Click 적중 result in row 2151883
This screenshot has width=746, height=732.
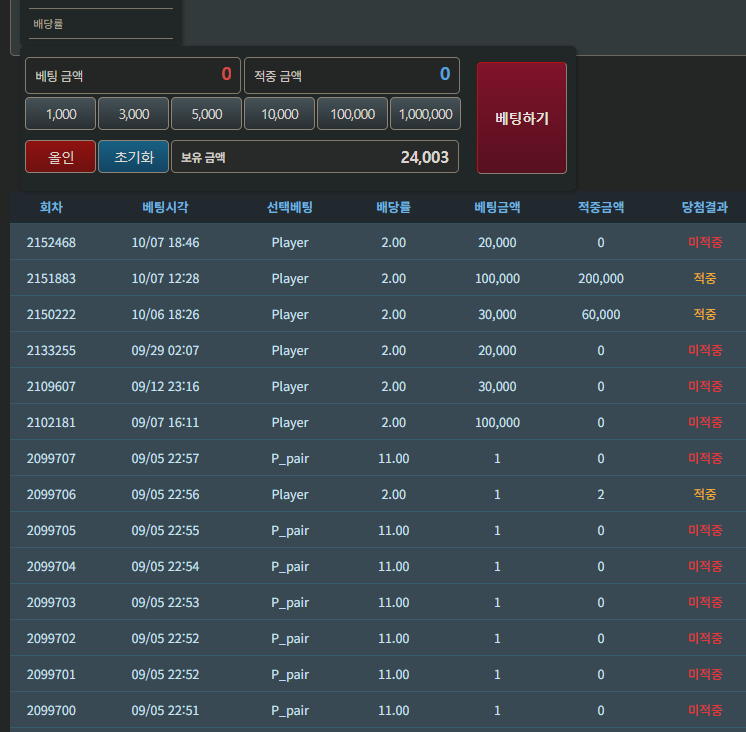click(705, 278)
